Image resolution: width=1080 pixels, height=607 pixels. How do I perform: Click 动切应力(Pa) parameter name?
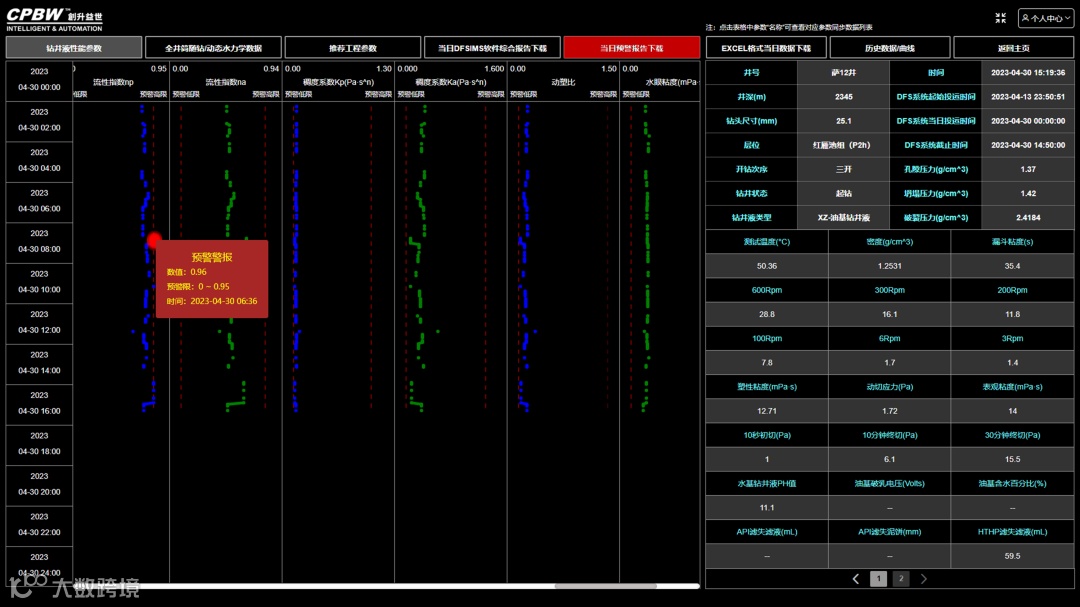coord(890,387)
